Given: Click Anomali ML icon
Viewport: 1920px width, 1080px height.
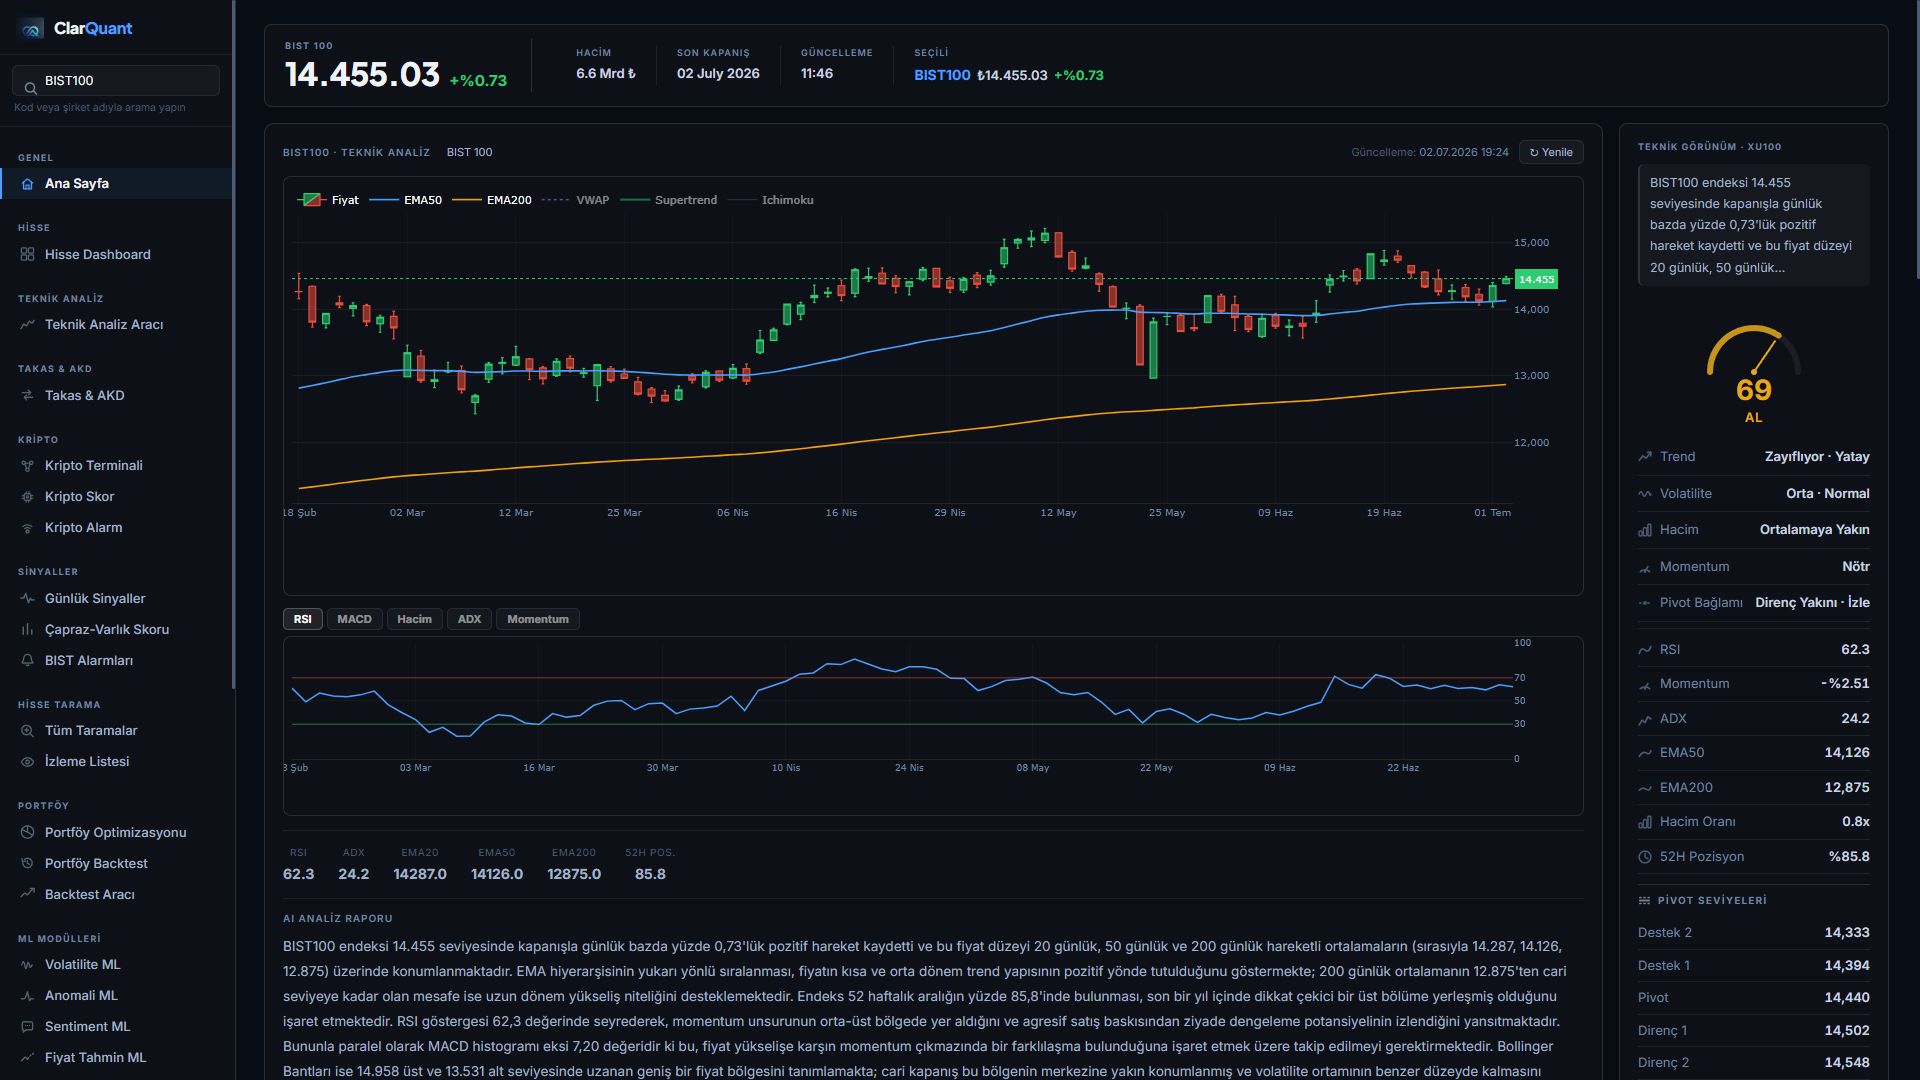Looking at the screenshot, I should pos(27,996).
